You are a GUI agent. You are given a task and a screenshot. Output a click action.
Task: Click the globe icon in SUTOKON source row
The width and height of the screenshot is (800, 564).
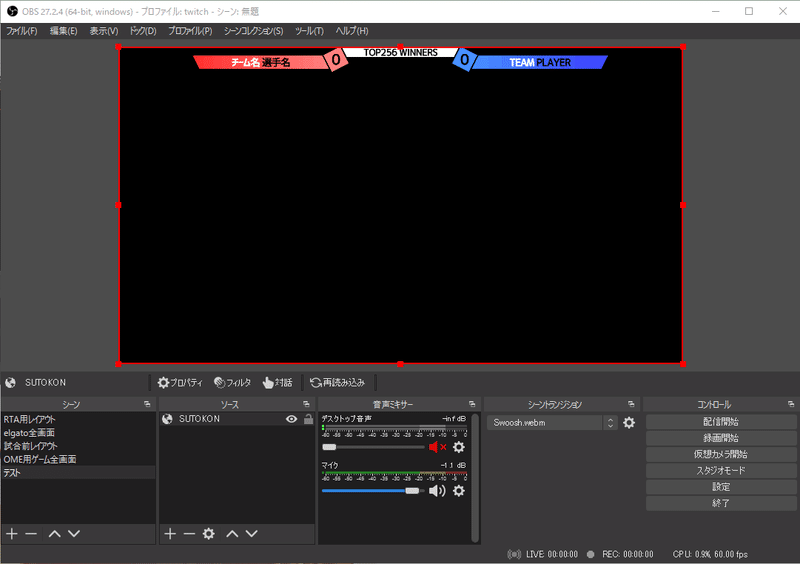pyautogui.click(x=167, y=419)
